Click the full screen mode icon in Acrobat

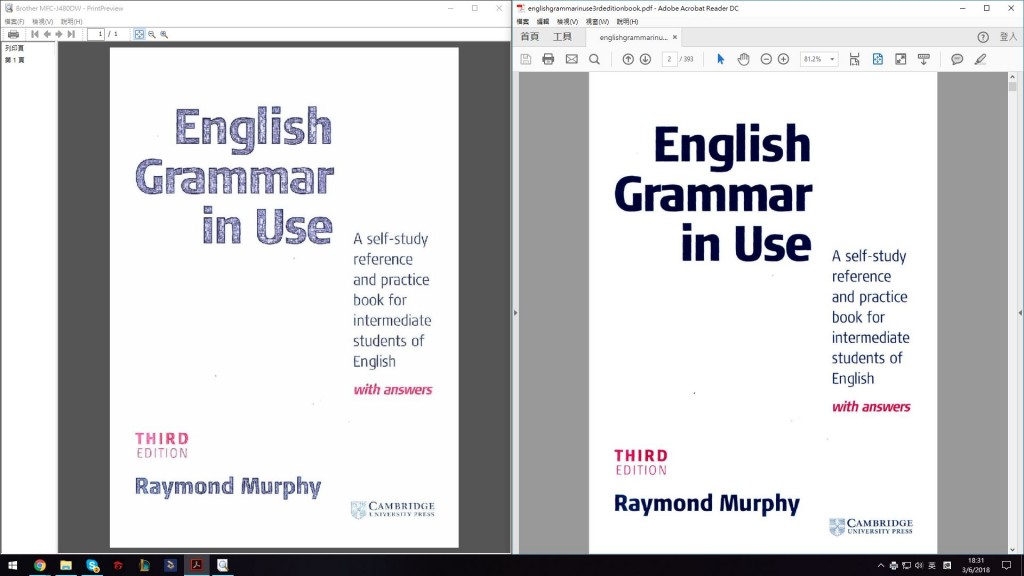click(901, 59)
